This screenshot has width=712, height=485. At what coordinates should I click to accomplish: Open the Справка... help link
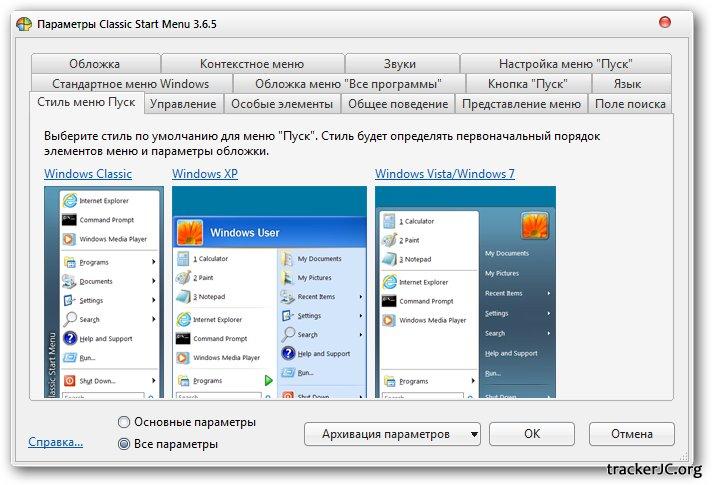[x=56, y=441]
